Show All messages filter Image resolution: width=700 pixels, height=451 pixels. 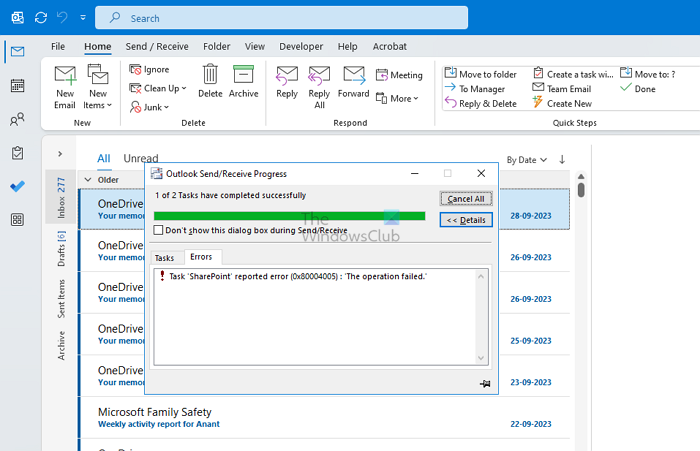point(104,159)
